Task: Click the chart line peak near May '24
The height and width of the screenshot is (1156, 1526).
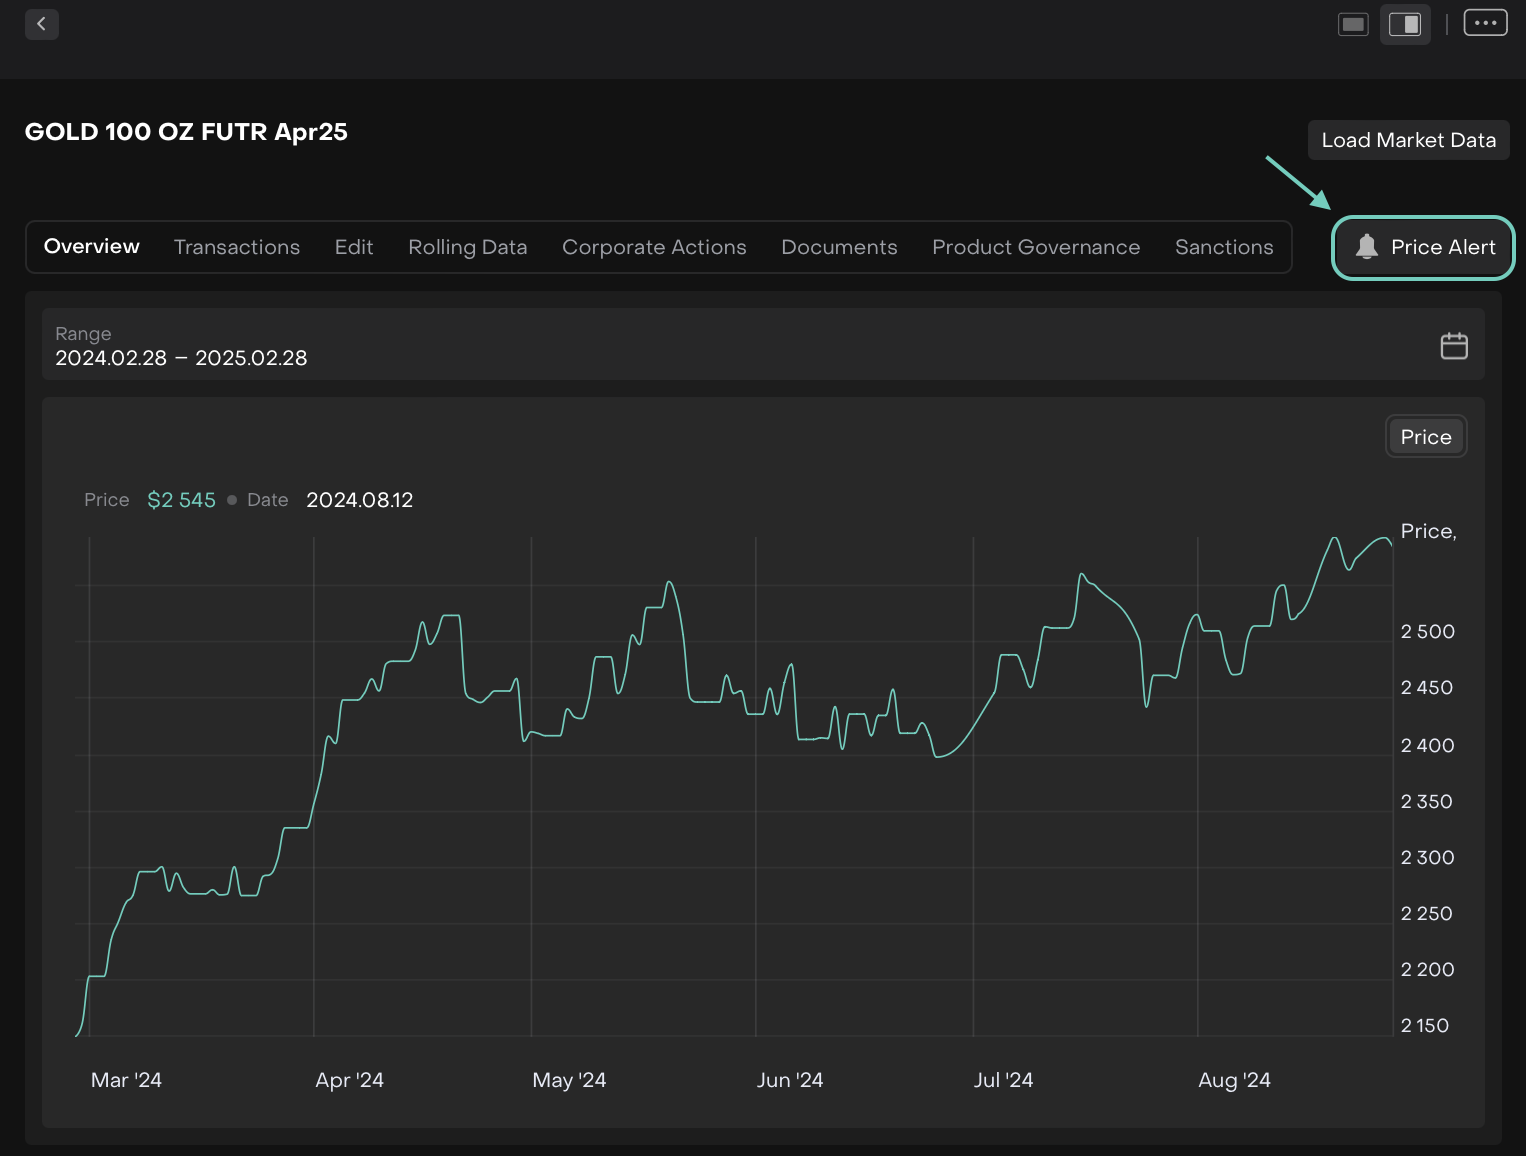Action: [669, 582]
